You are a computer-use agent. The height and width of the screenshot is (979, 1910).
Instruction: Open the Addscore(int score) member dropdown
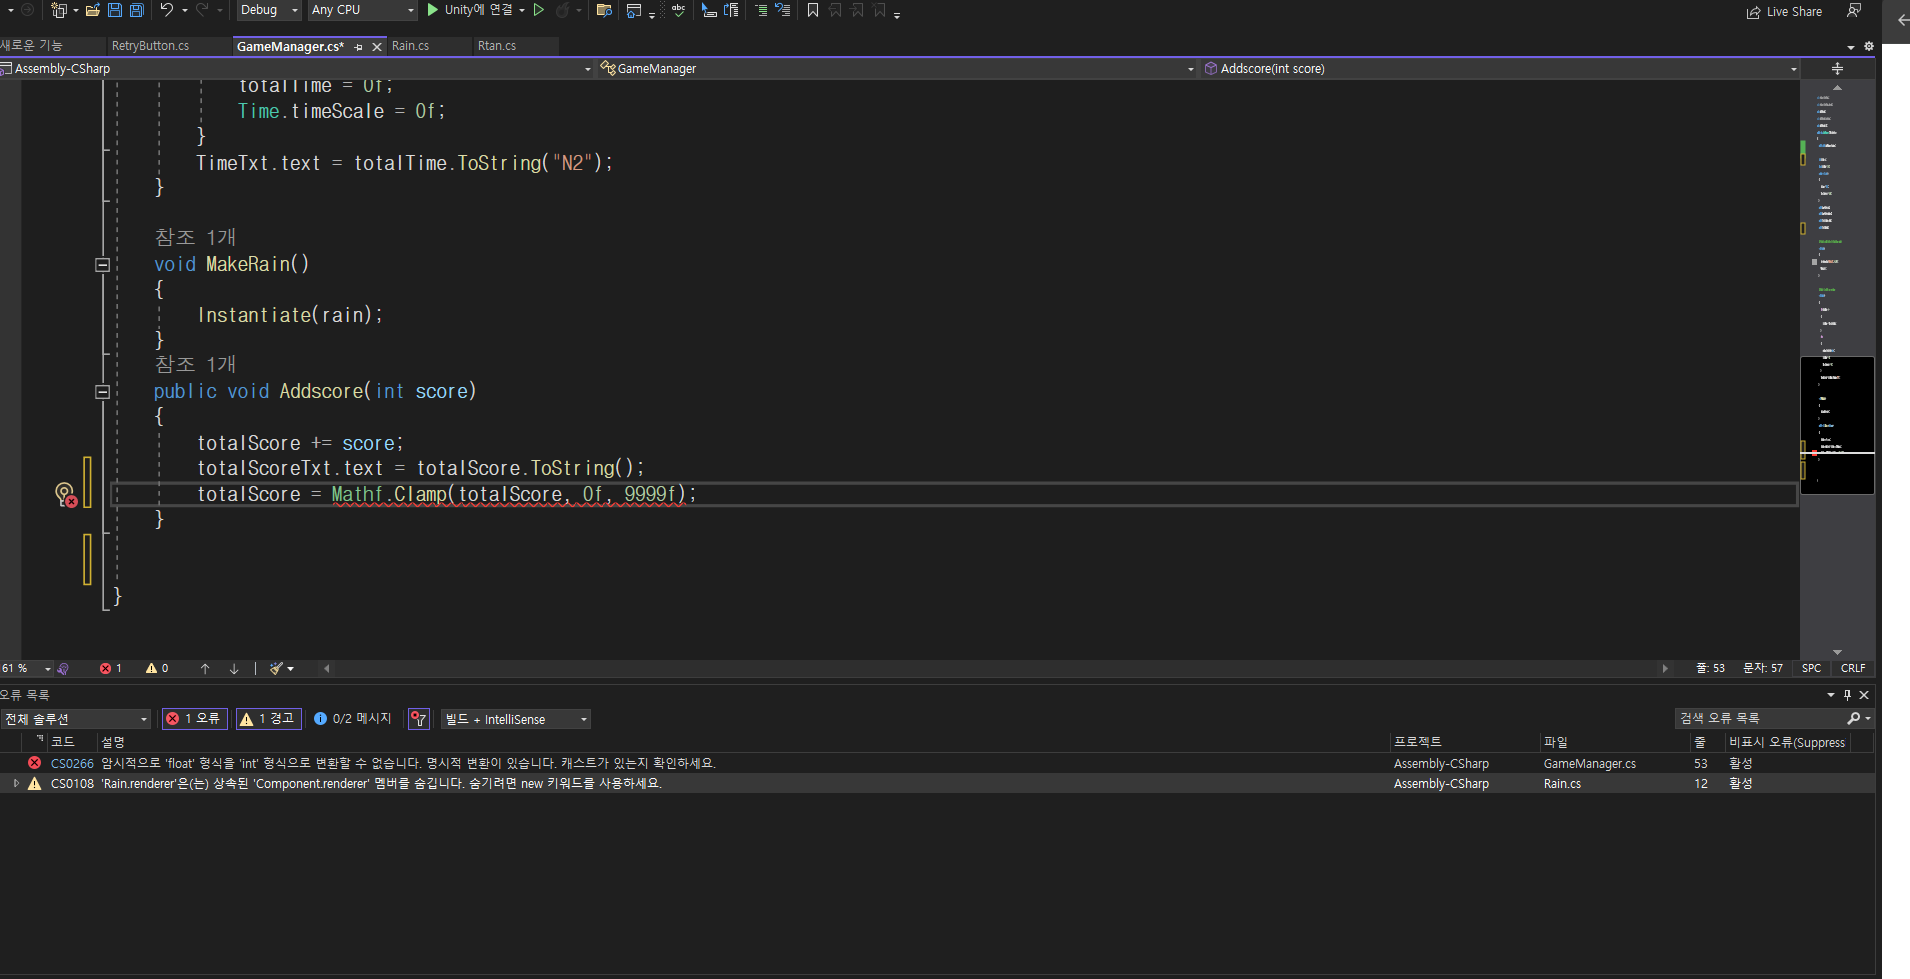1500,69
